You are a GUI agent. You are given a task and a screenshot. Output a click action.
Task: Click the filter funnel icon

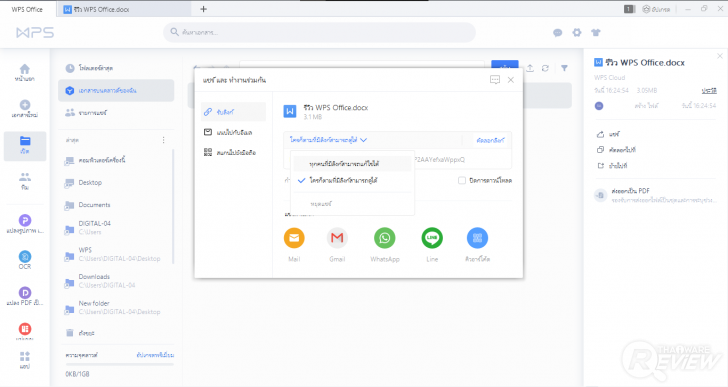point(564,68)
